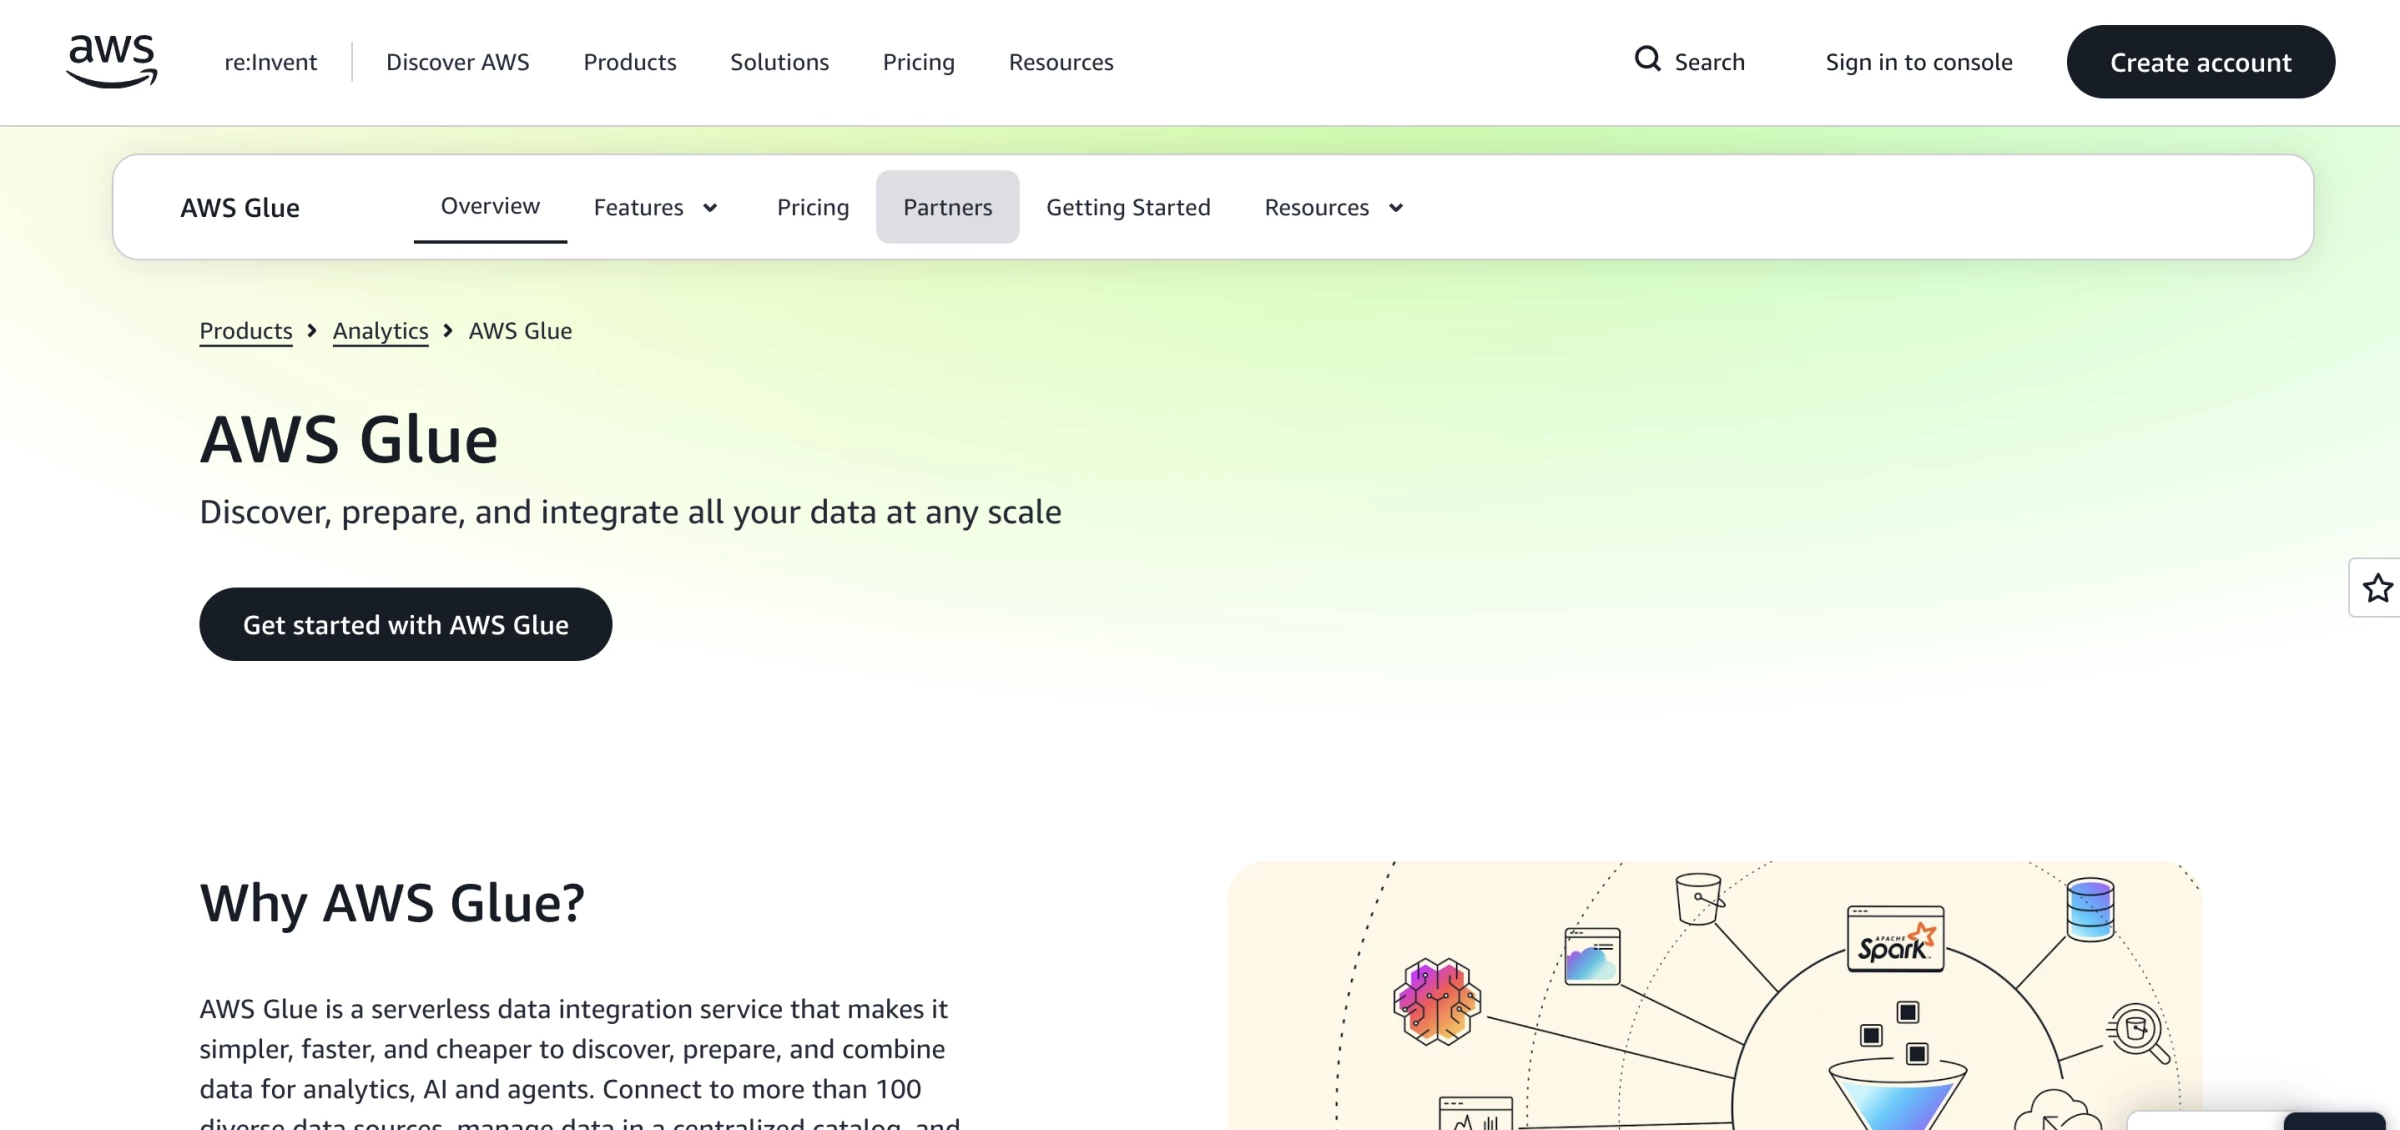
Task: Click the star feedback icon at right edge
Action: (2377, 588)
